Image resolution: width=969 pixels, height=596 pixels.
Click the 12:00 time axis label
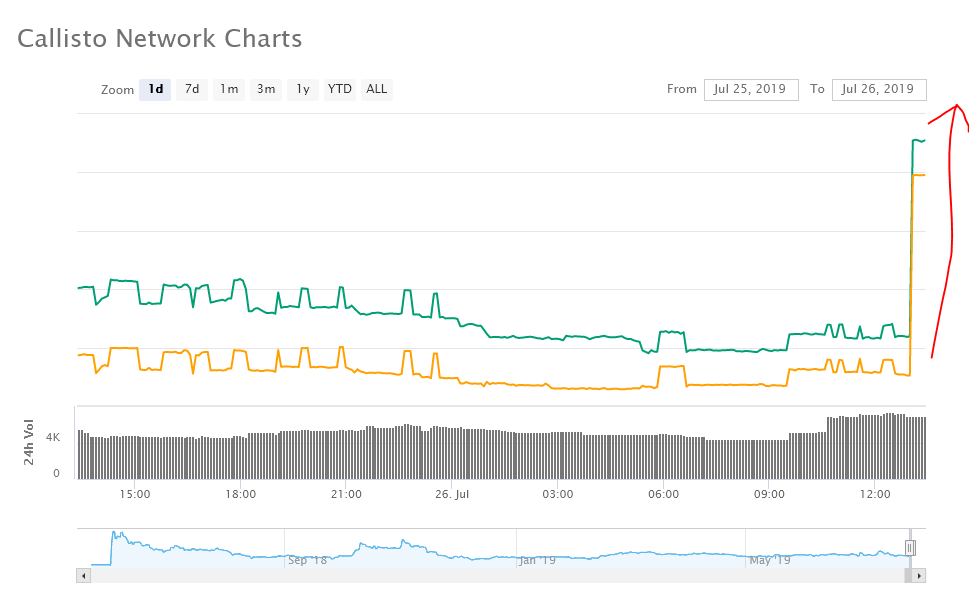click(x=875, y=494)
